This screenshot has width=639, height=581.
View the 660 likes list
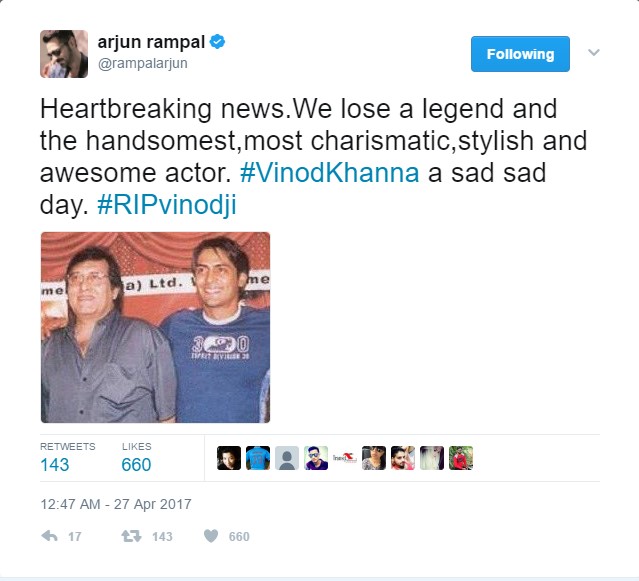pyautogui.click(x=137, y=458)
